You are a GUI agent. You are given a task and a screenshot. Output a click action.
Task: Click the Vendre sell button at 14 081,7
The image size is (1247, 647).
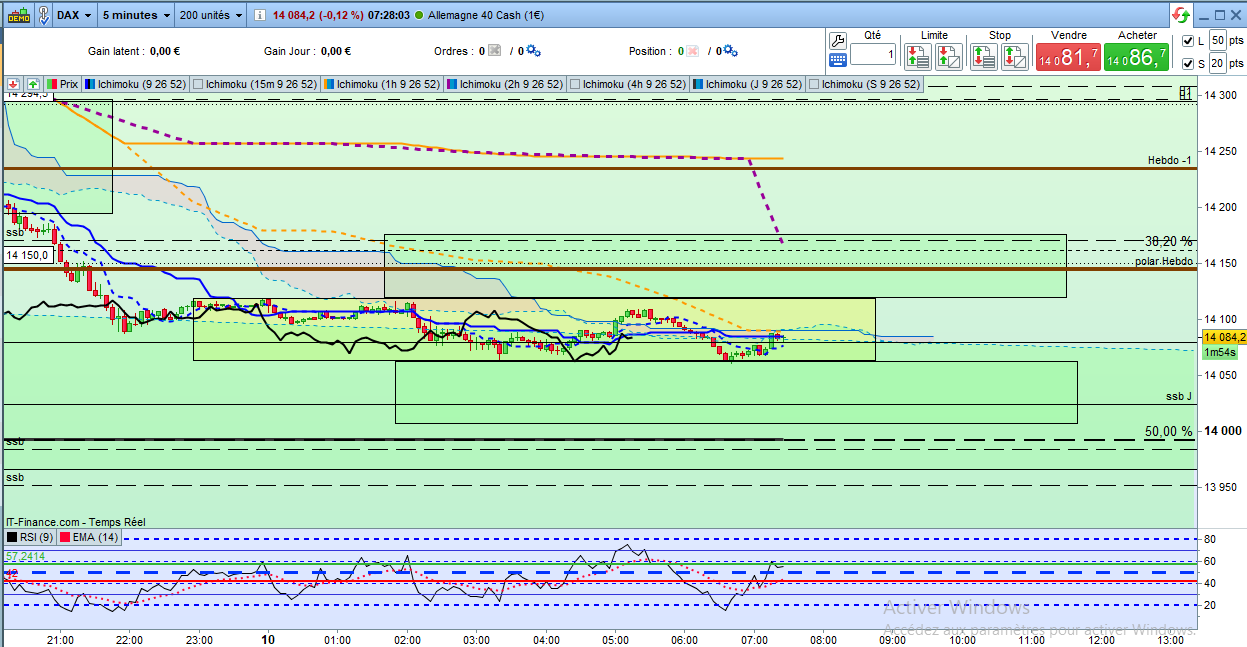(x=1068, y=58)
